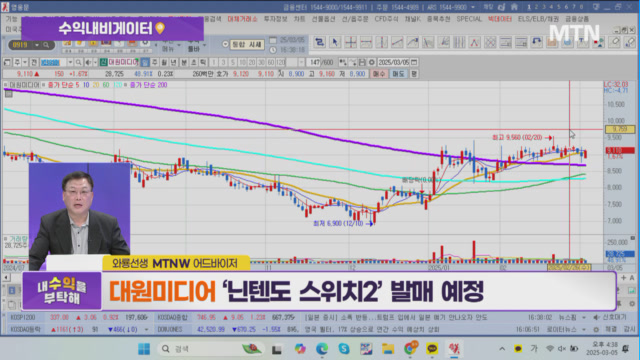Click the stock code input field
Screen dimensions: 640x360
53,62
